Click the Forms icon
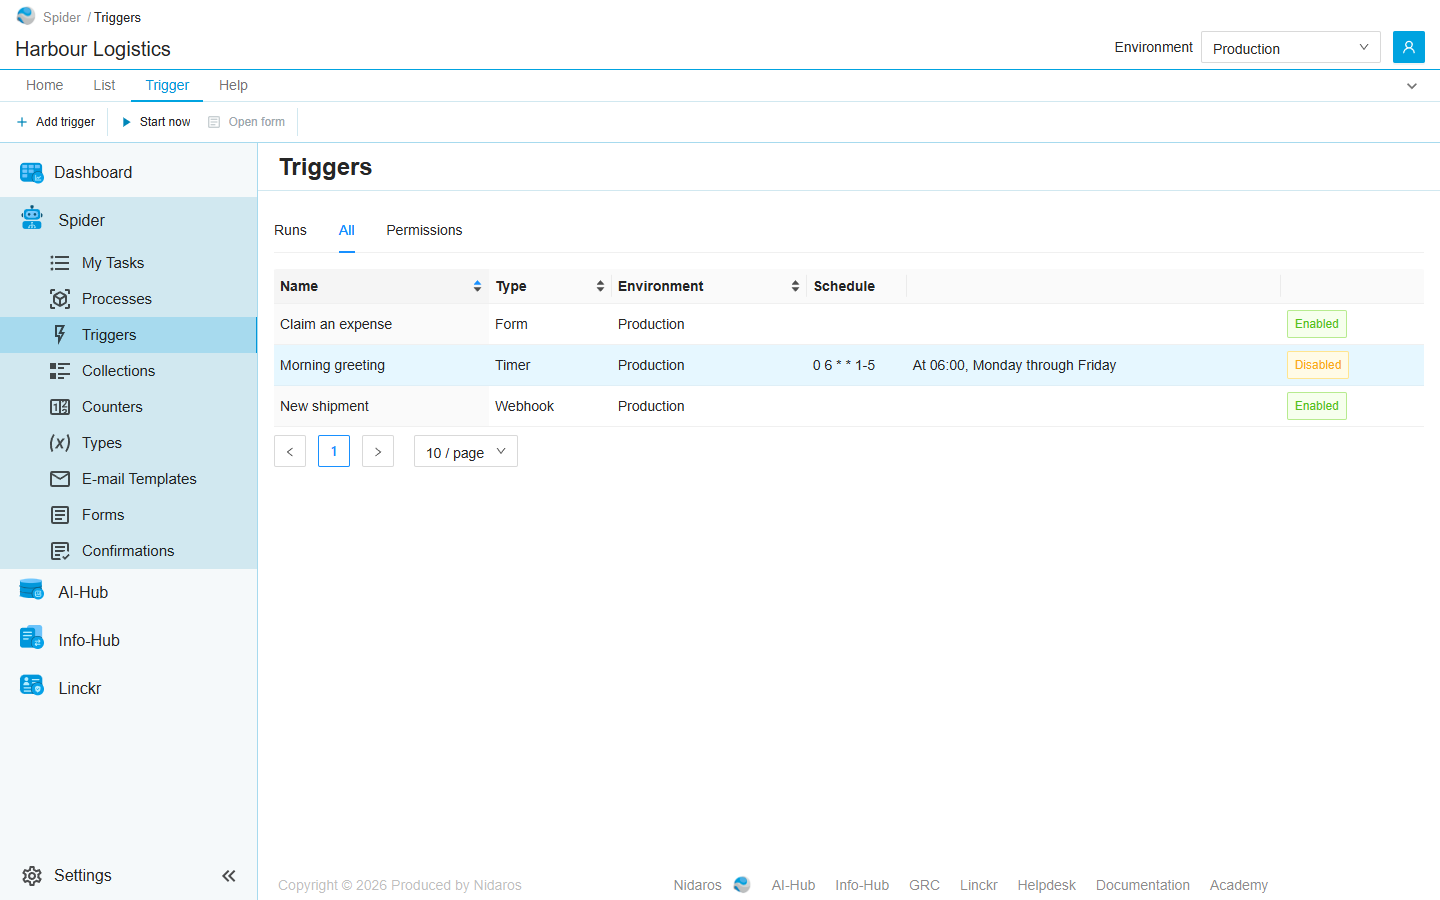This screenshot has height=900, width=1440. click(60, 515)
